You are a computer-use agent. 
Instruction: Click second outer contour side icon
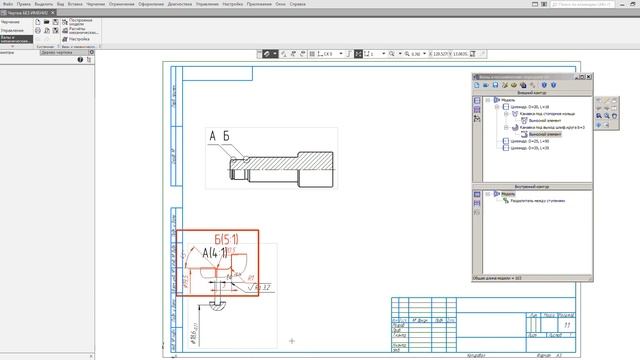[477, 109]
